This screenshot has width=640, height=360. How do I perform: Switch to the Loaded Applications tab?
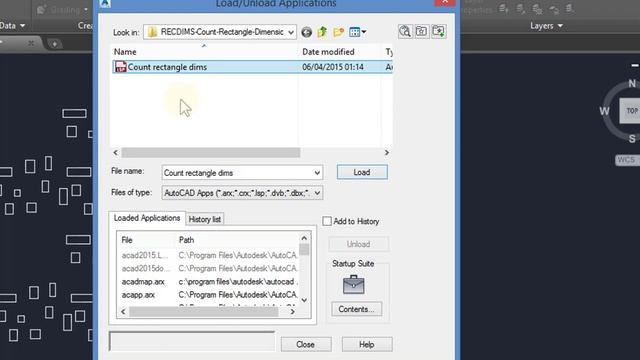tap(147, 218)
